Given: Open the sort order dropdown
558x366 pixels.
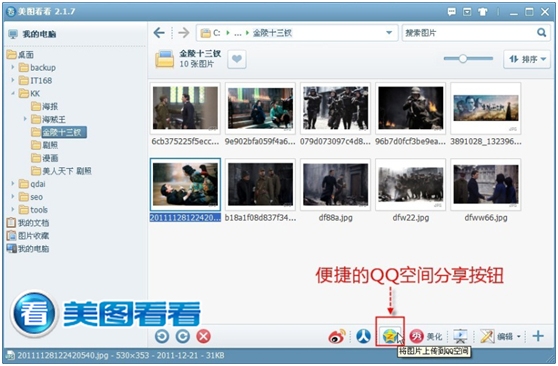Looking at the screenshot, I should [x=527, y=59].
